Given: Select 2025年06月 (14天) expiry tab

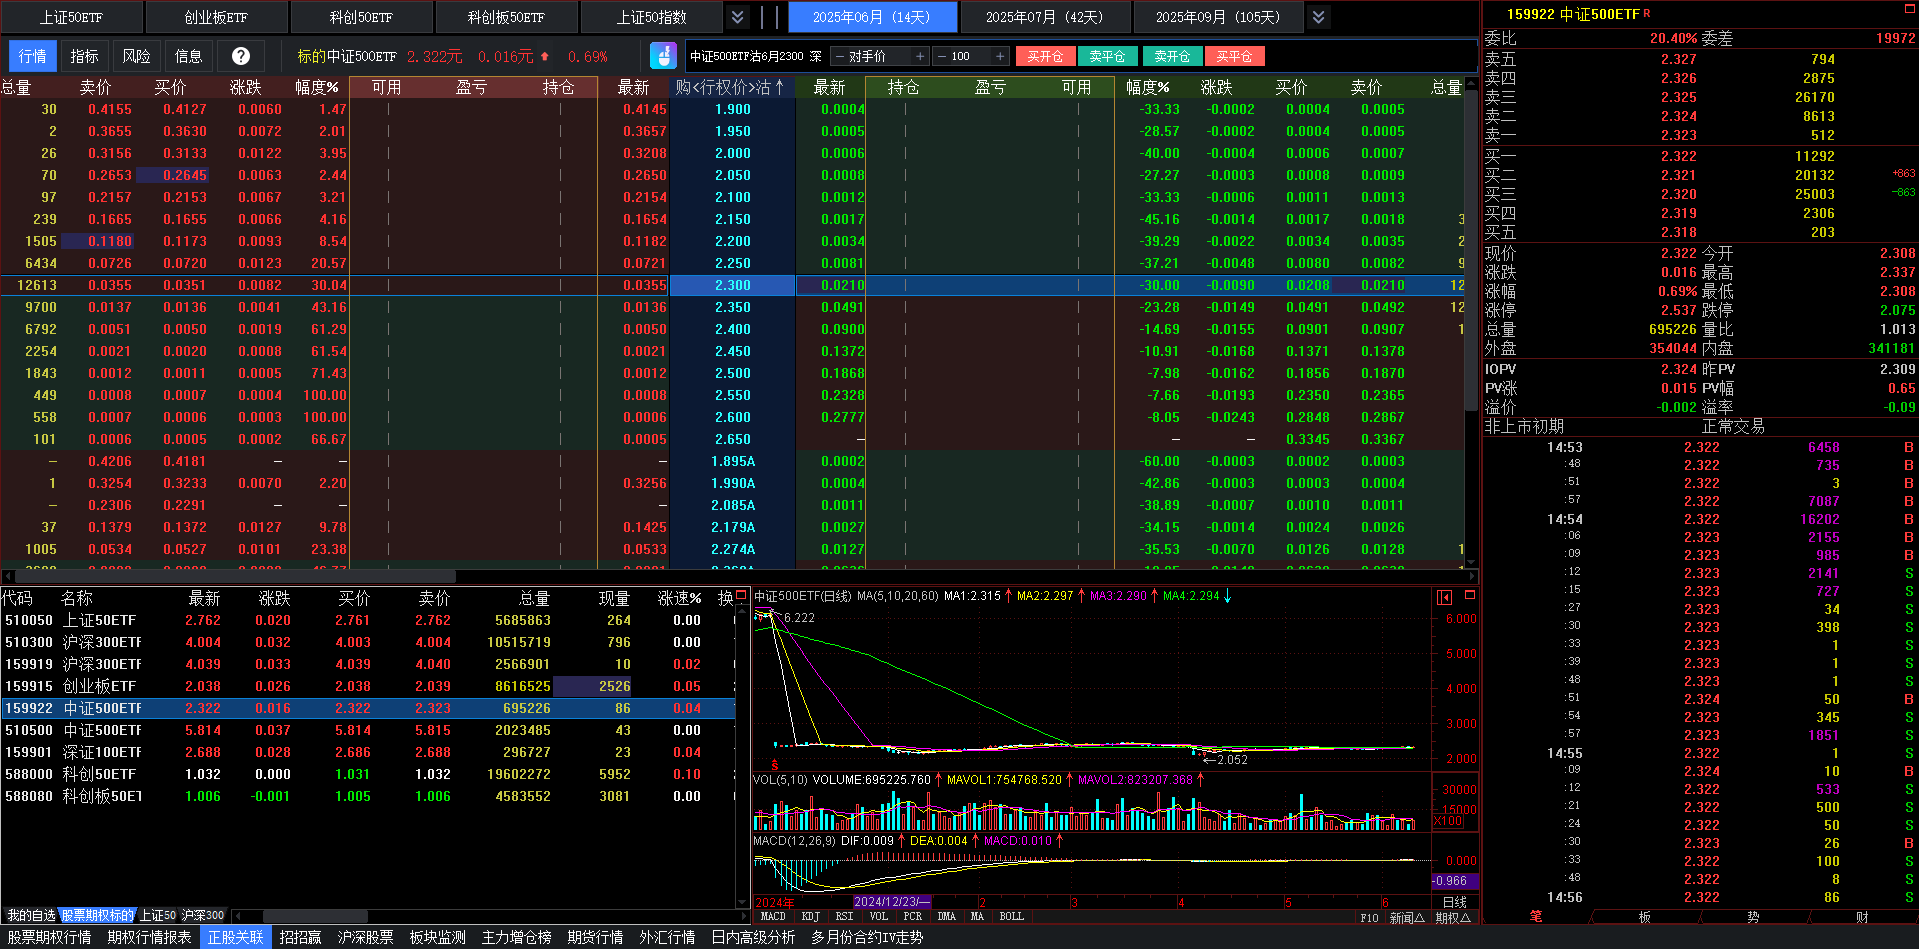Looking at the screenshot, I should pos(872,17).
